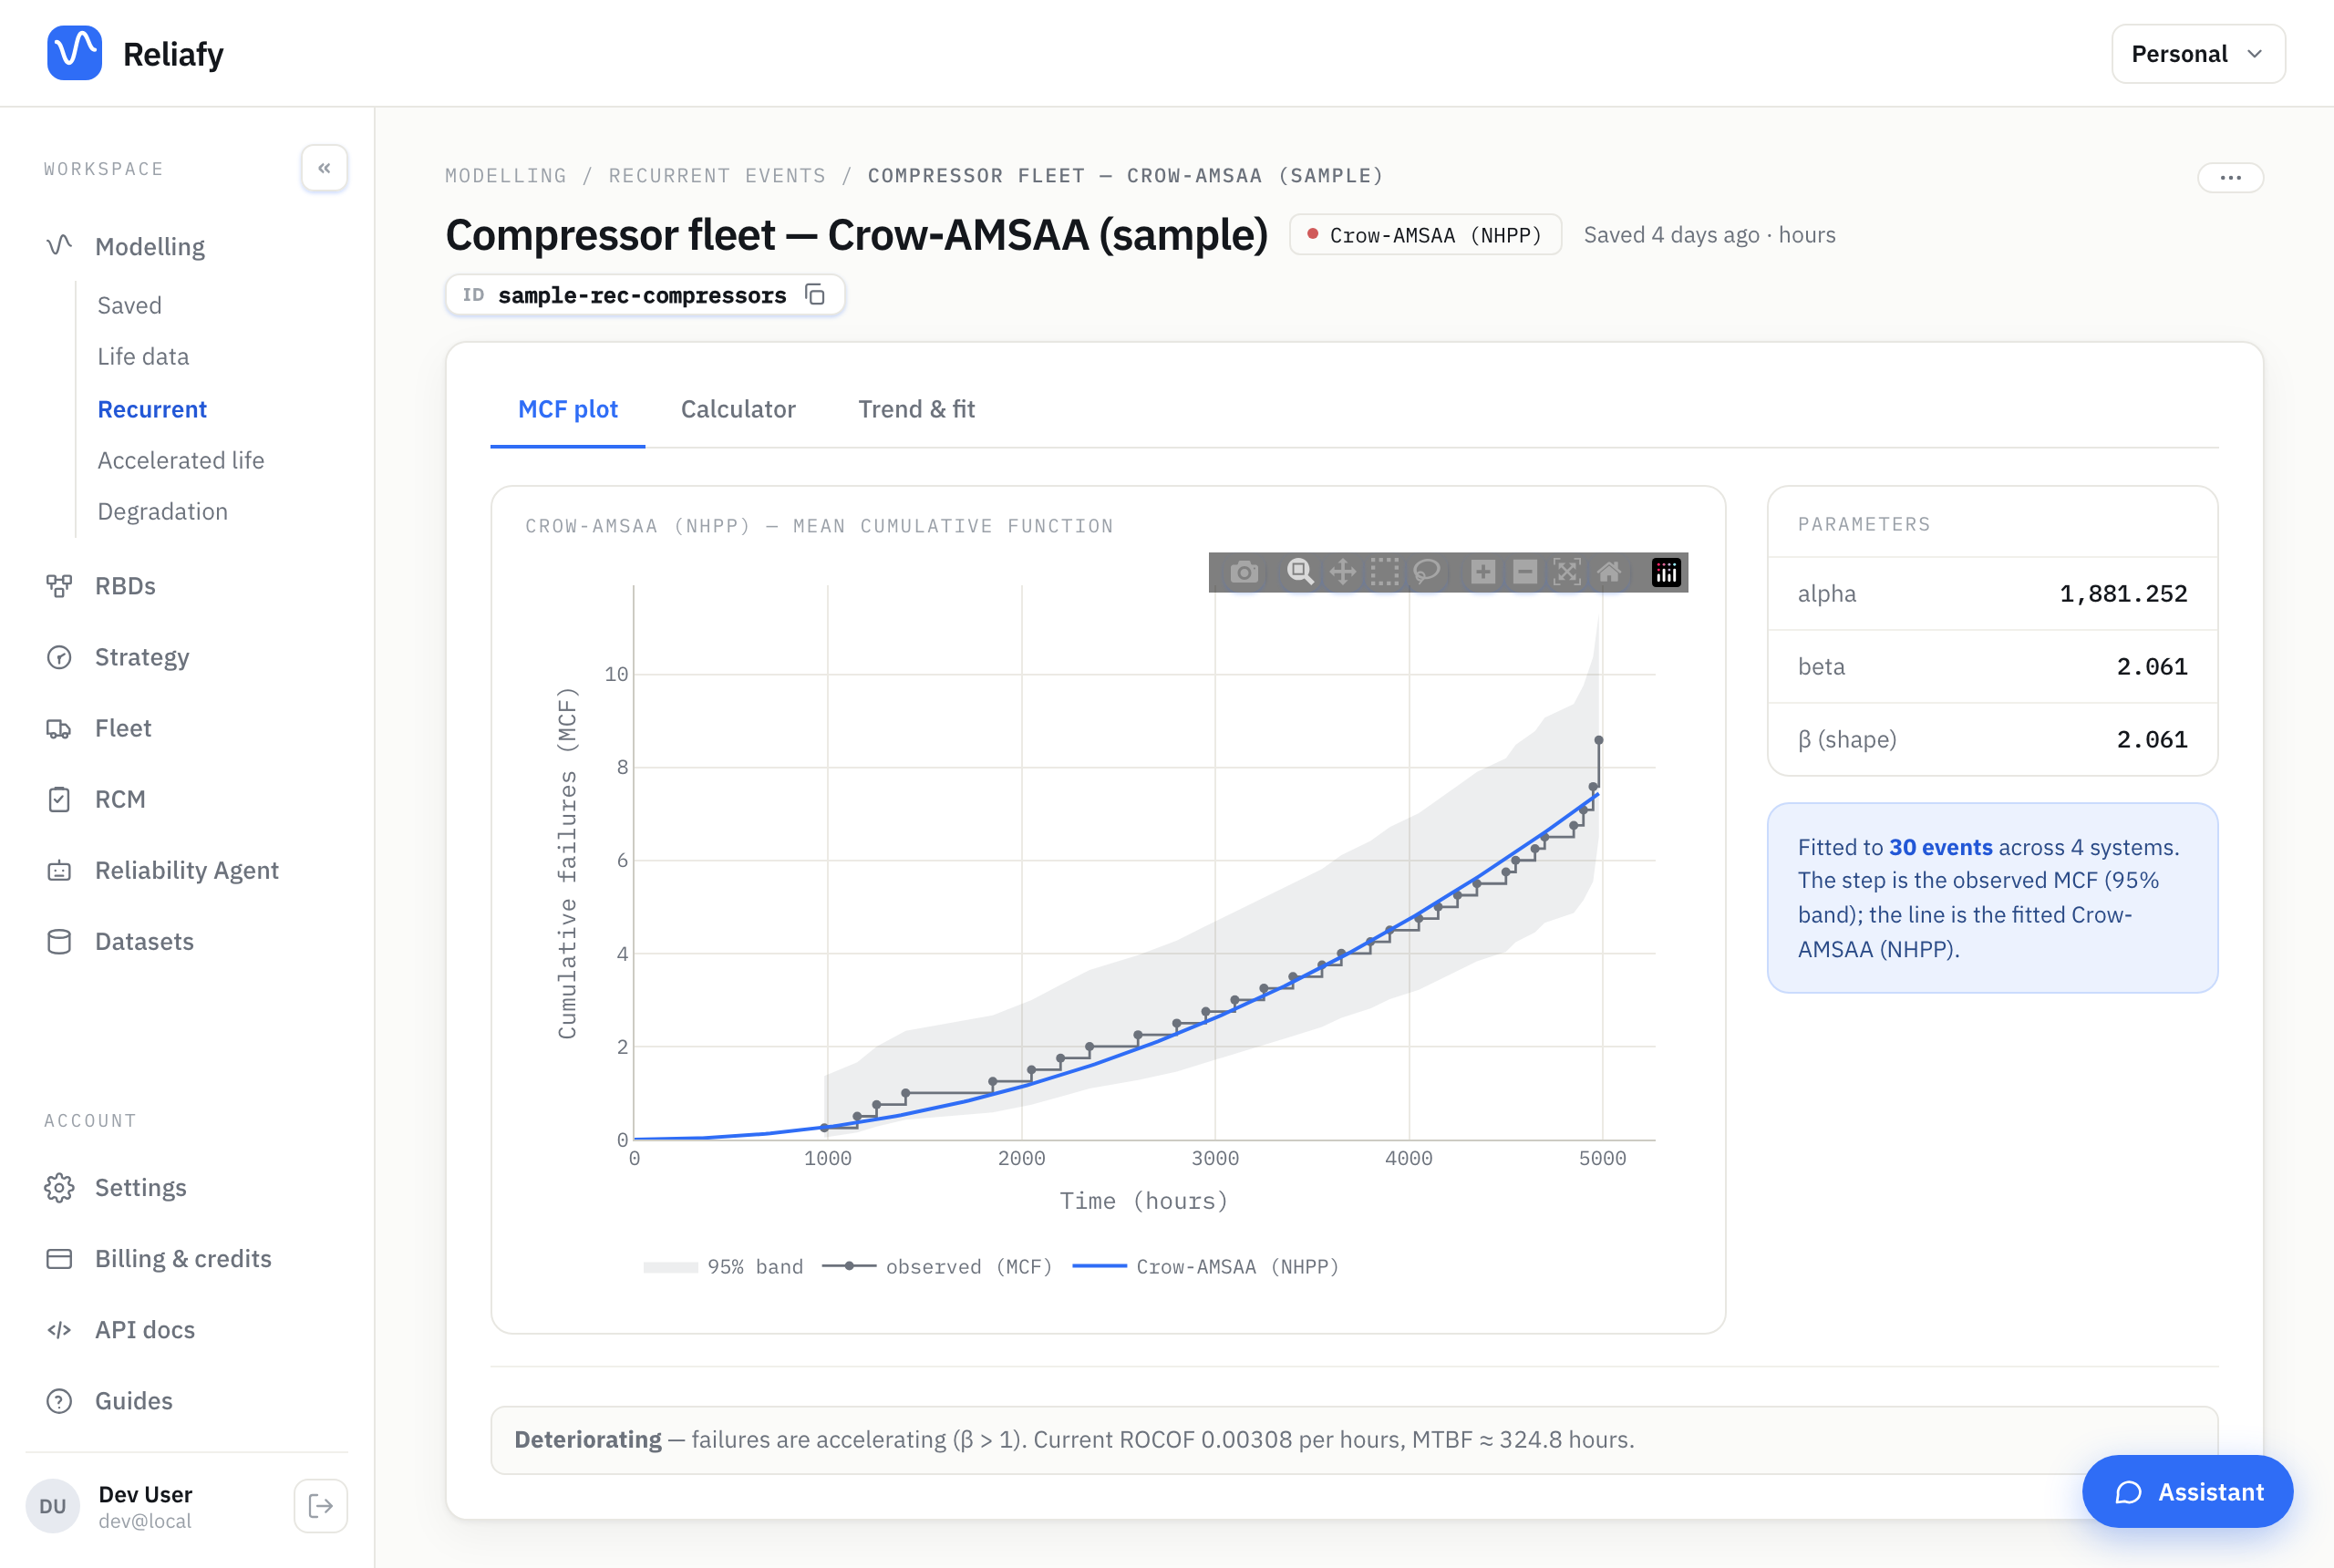2334x1568 pixels.
Task: Click the Billing & credits card icon
Action: [x=59, y=1258]
